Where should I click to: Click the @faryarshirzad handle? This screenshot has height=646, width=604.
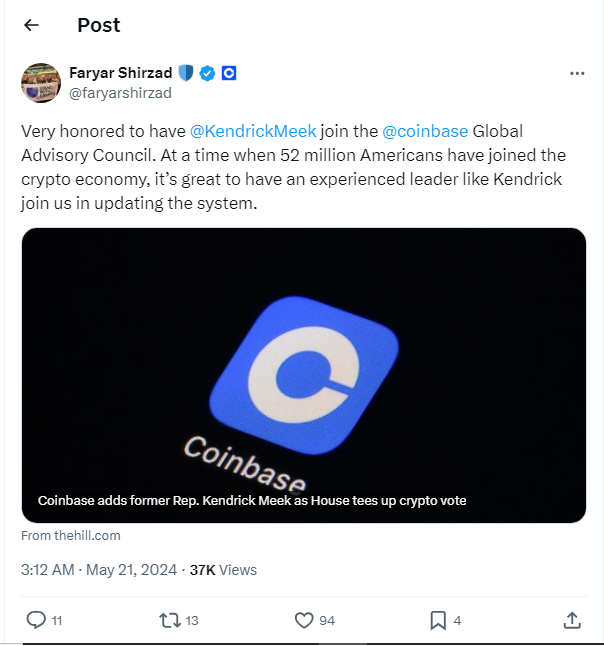pyautogui.click(x=120, y=93)
